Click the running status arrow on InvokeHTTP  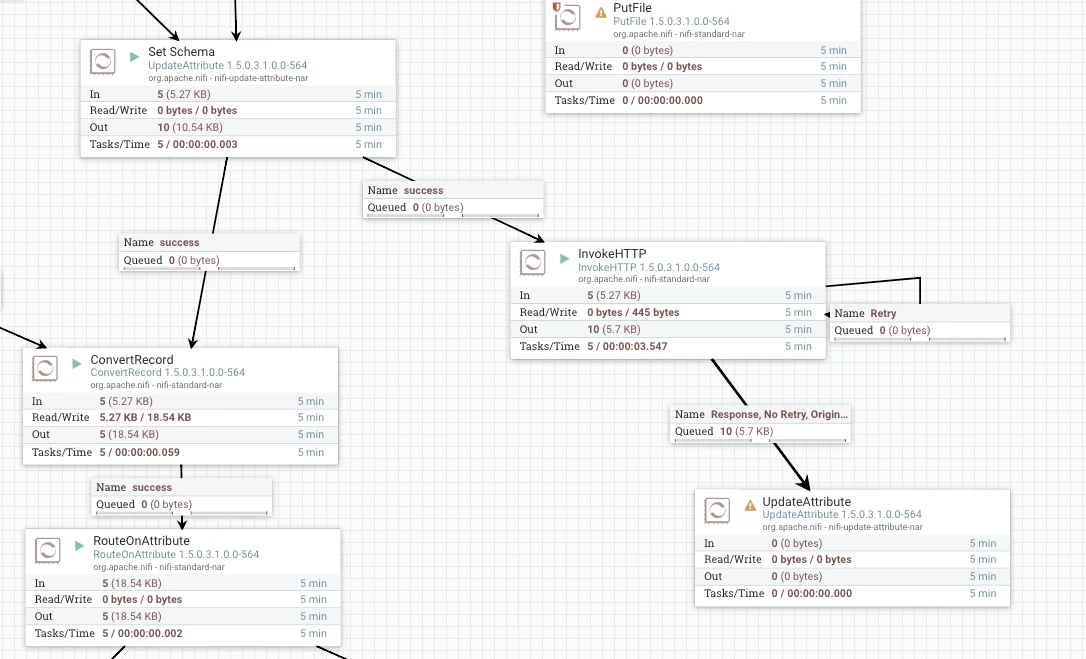(x=564, y=258)
